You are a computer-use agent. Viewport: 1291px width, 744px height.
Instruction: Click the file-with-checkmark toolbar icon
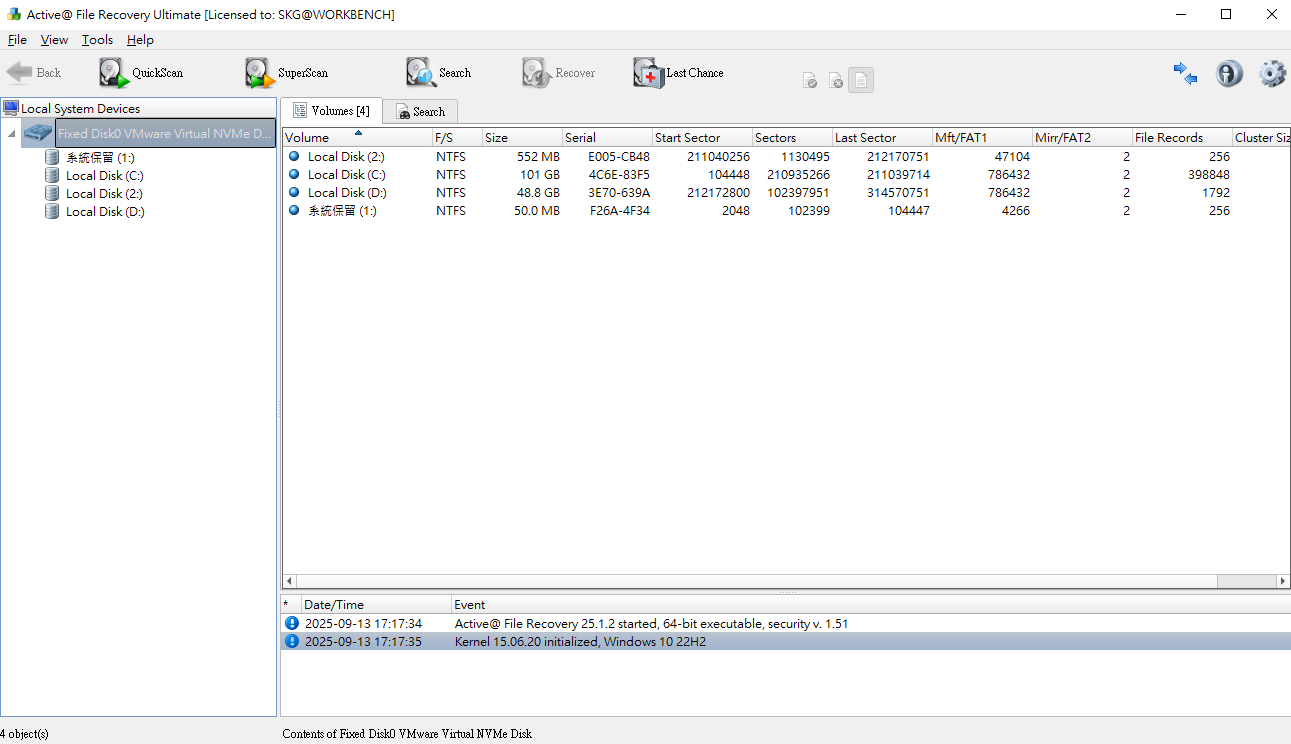click(810, 80)
